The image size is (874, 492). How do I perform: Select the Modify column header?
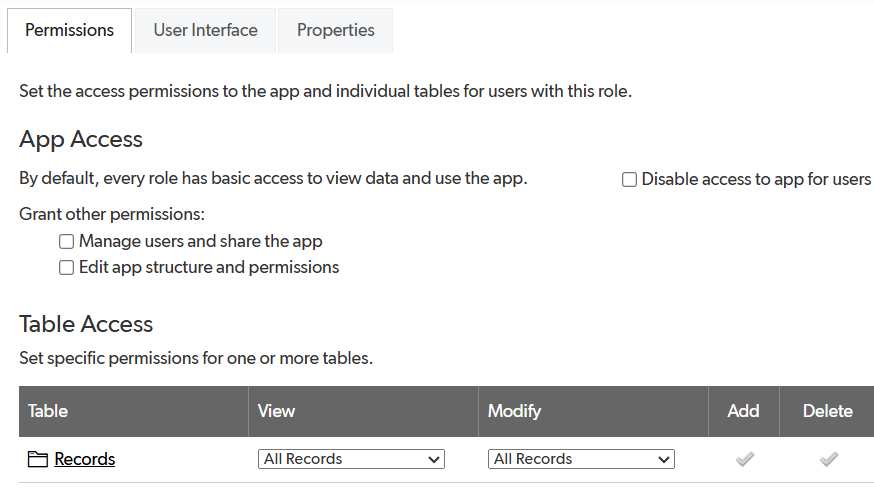[514, 411]
